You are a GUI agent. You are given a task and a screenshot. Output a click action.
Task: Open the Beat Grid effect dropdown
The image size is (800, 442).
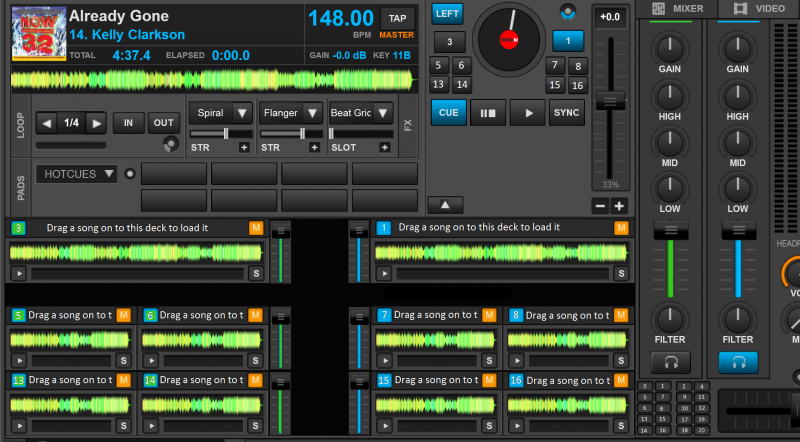pos(383,113)
